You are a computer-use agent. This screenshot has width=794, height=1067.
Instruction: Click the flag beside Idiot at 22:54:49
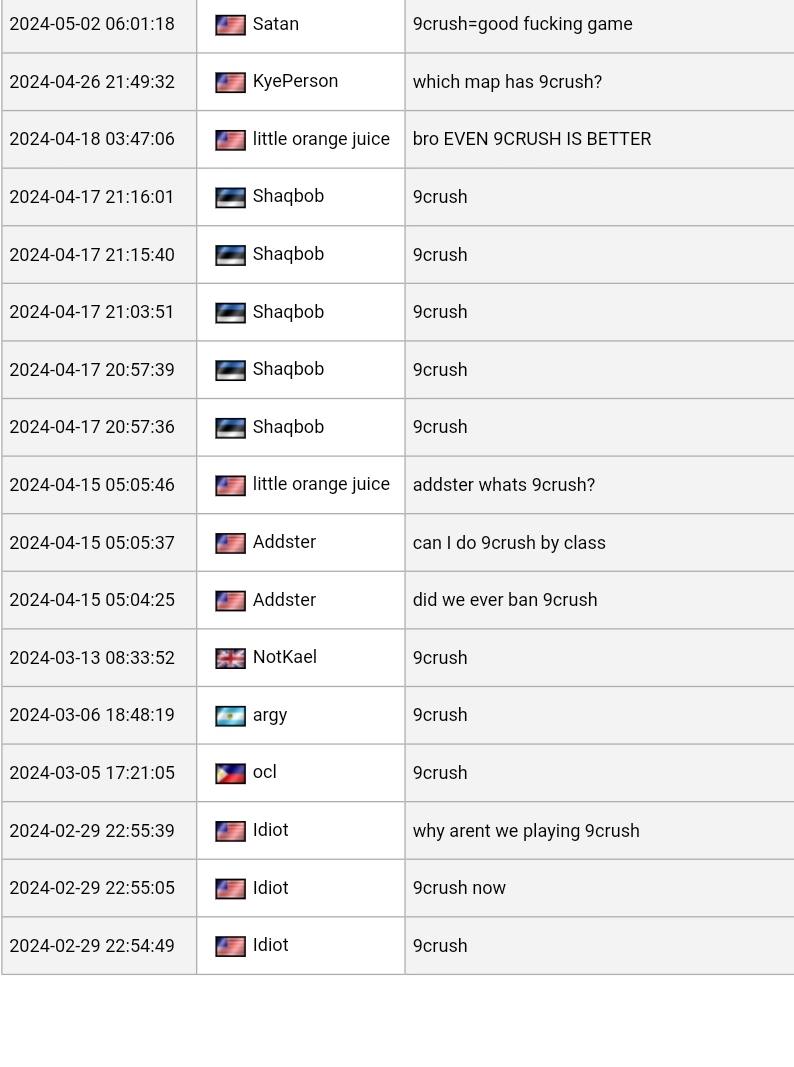click(230, 946)
